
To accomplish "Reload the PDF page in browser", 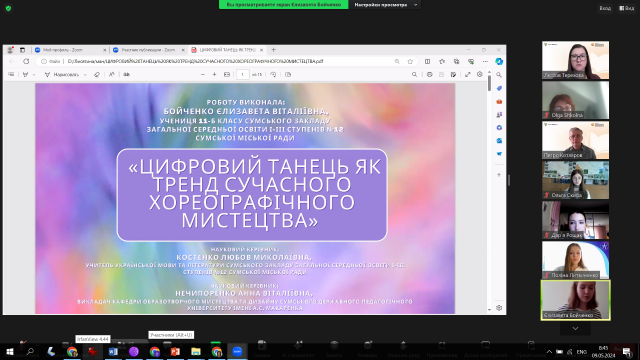I will point(26,61).
